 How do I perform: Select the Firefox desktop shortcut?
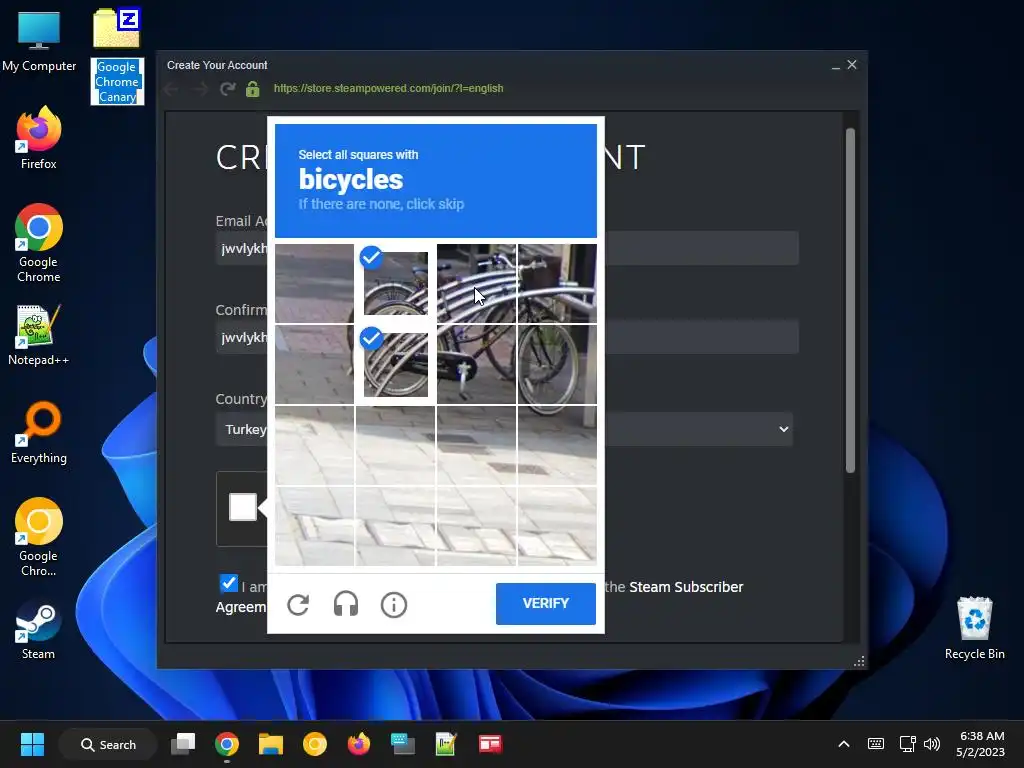pyautogui.click(x=39, y=138)
